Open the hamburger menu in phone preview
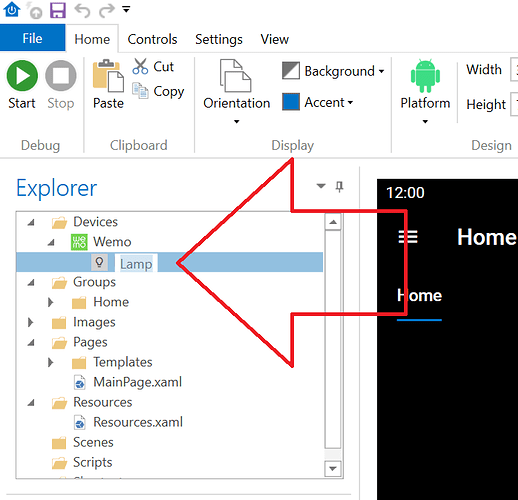 (408, 237)
